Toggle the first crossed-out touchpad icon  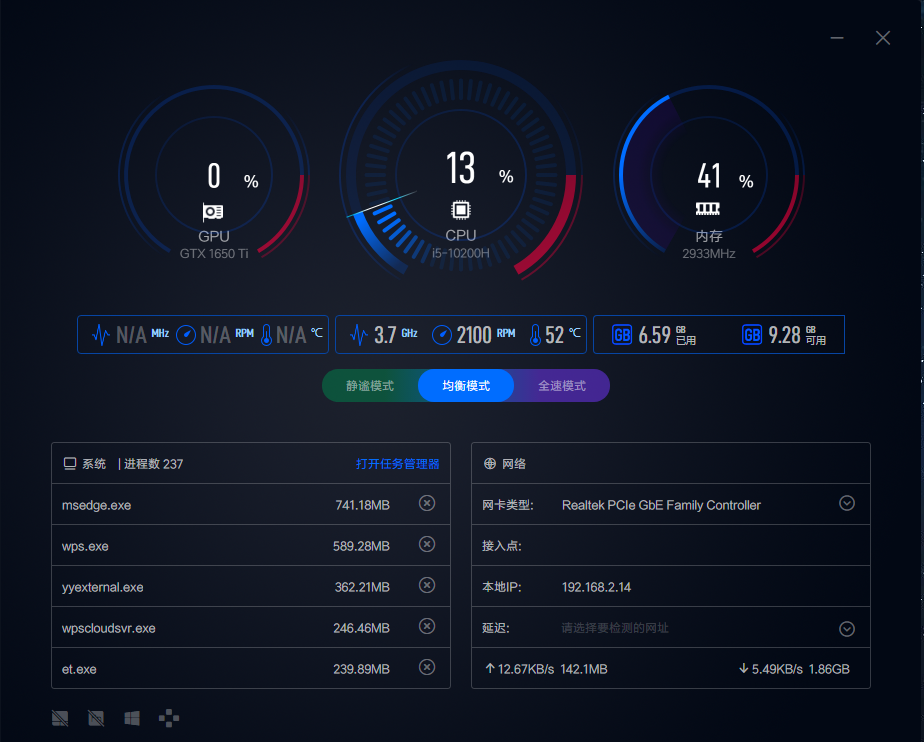coord(60,718)
